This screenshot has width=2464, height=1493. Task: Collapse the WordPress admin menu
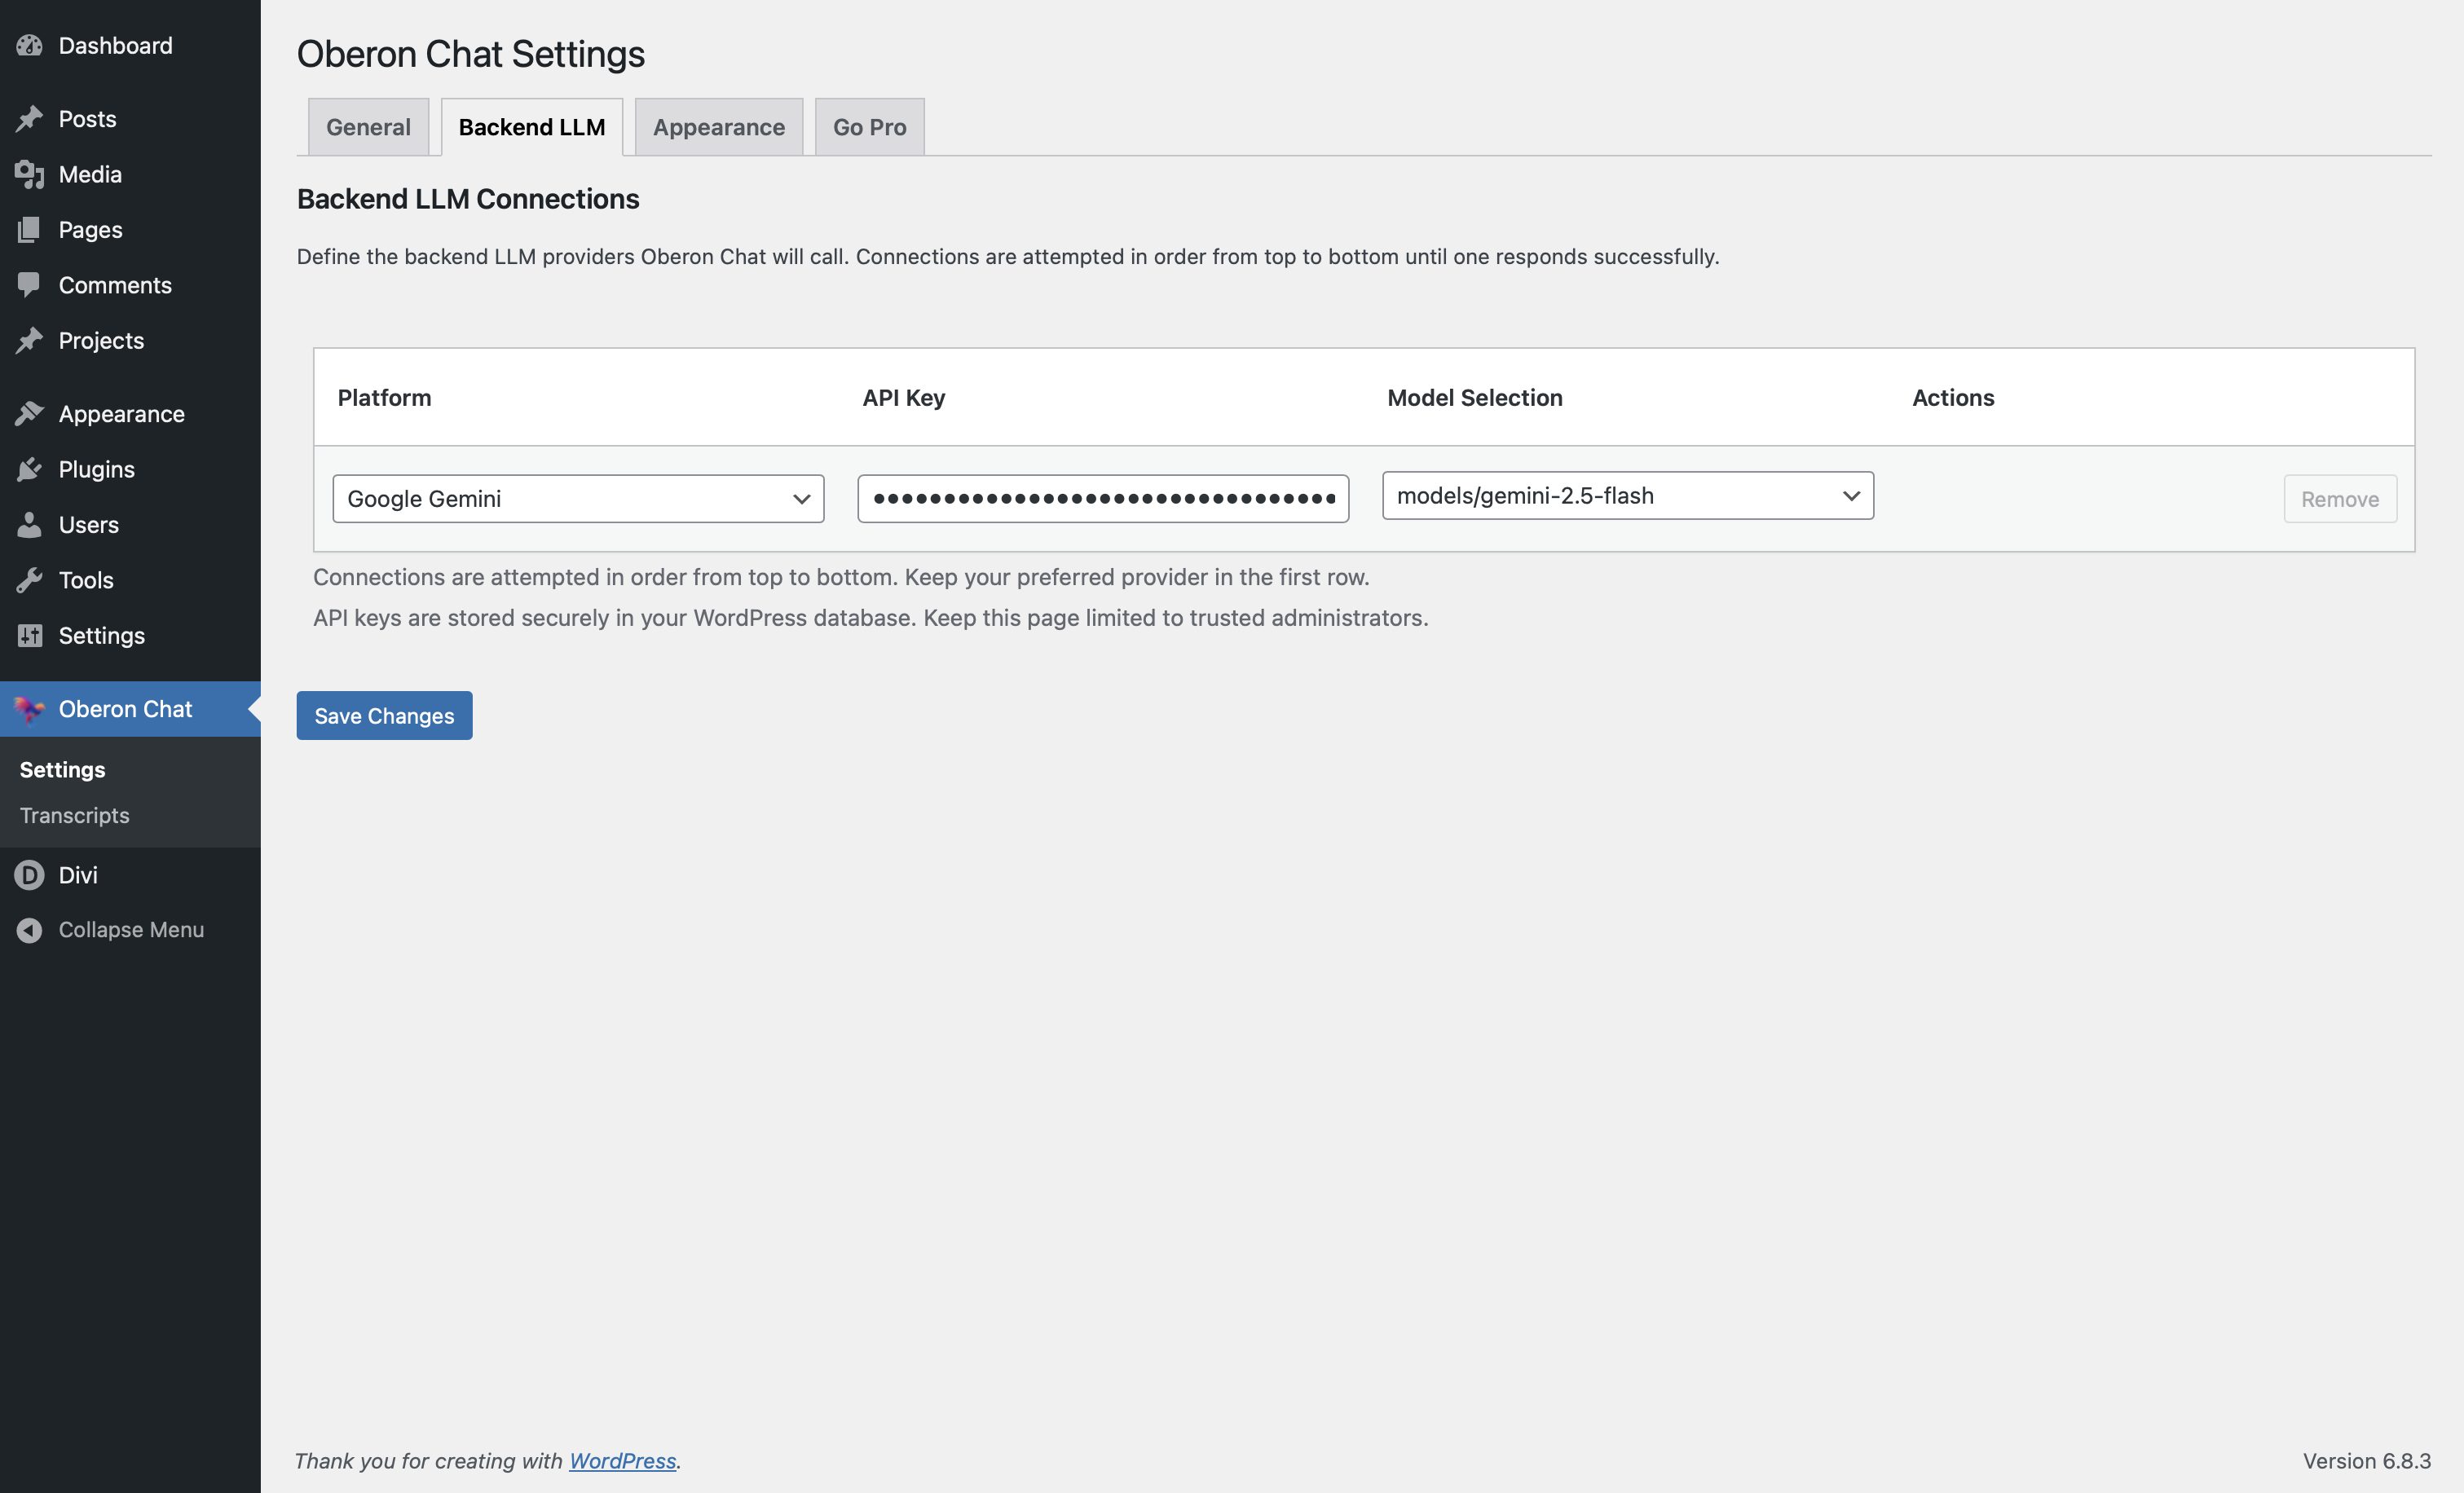(28, 929)
